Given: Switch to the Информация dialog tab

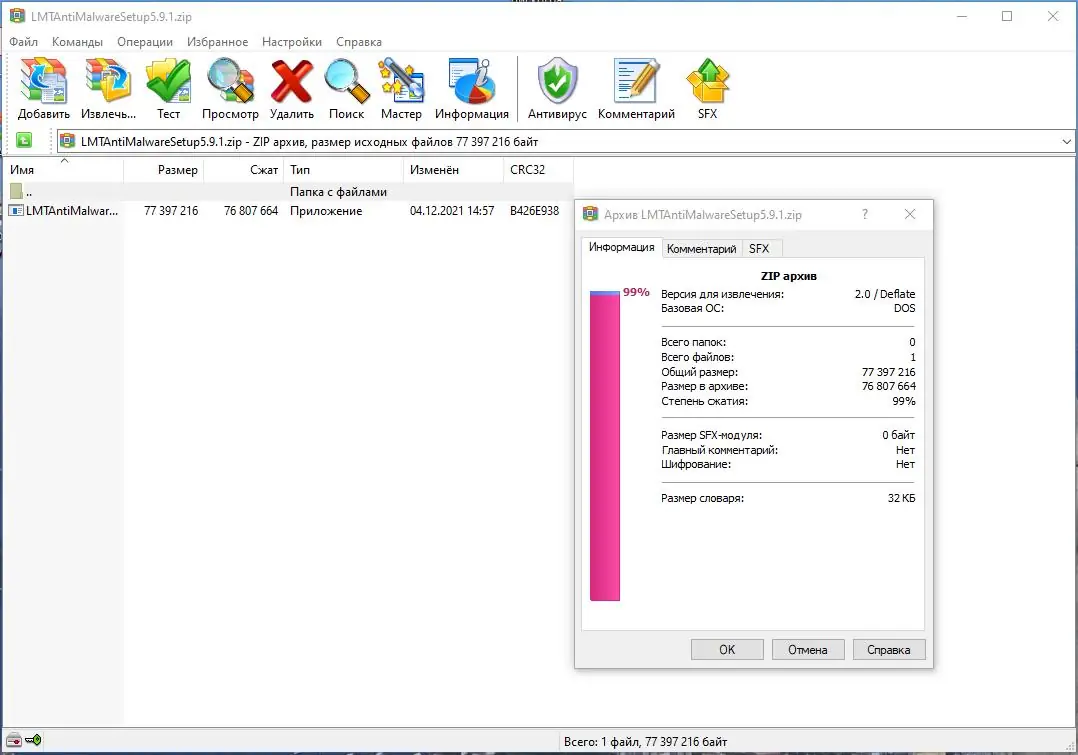Looking at the screenshot, I should [622, 248].
